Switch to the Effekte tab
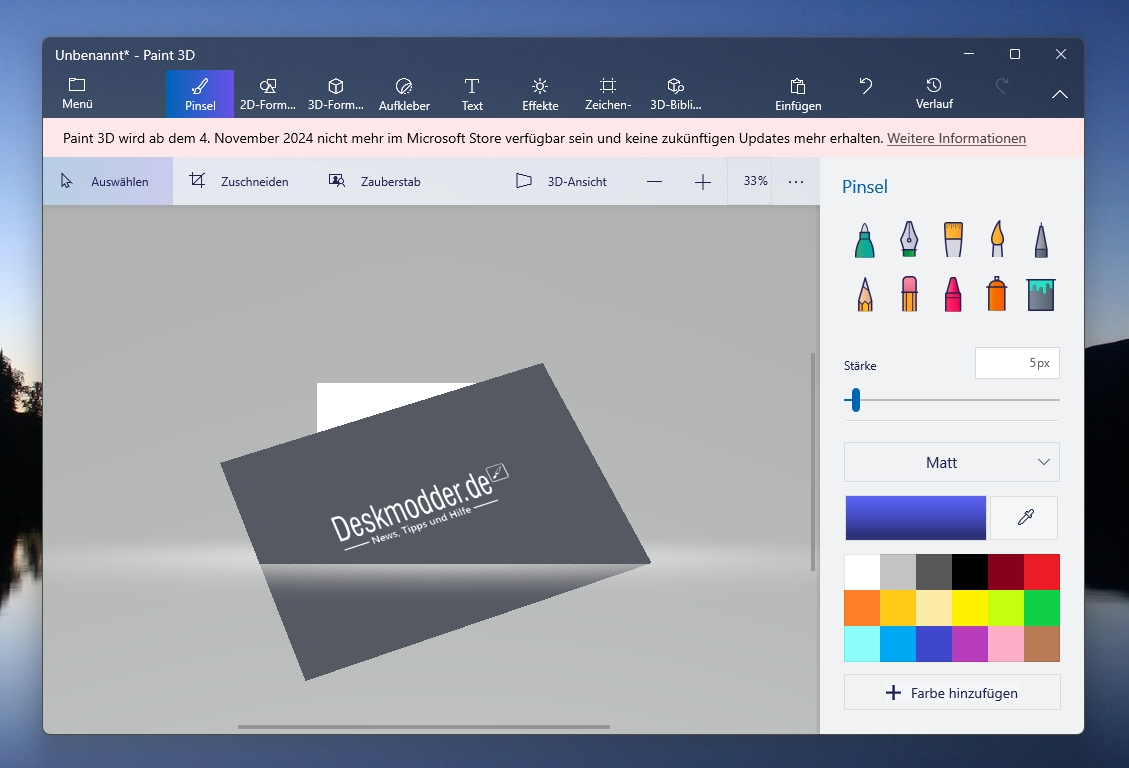This screenshot has height=768, width=1129. (x=540, y=94)
